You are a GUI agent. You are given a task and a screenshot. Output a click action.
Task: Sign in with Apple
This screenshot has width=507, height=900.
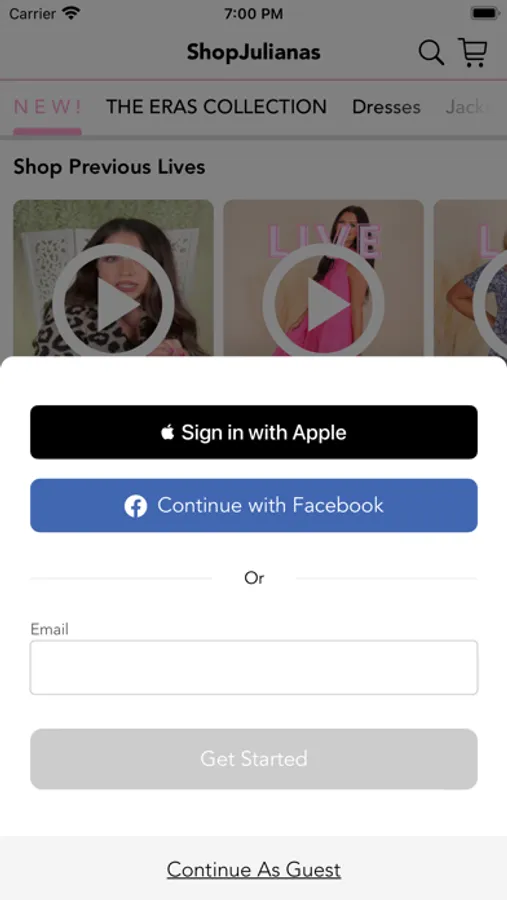pyautogui.click(x=254, y=432)
